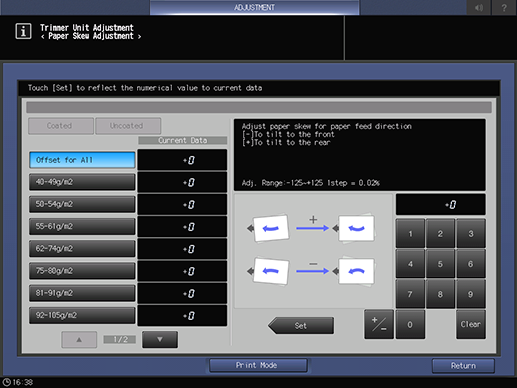The width and height of the screenshot is (517, 388).
Task: Tap the 1/2 page indicator
Action: pyautogui.click(x=120, y=339)
